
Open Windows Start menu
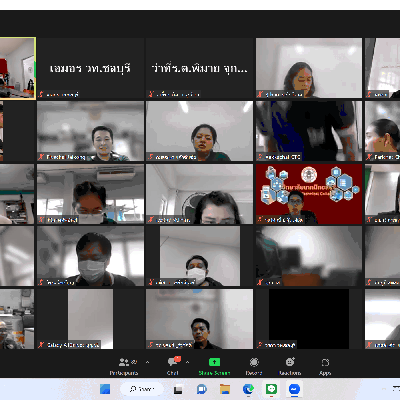105,389
